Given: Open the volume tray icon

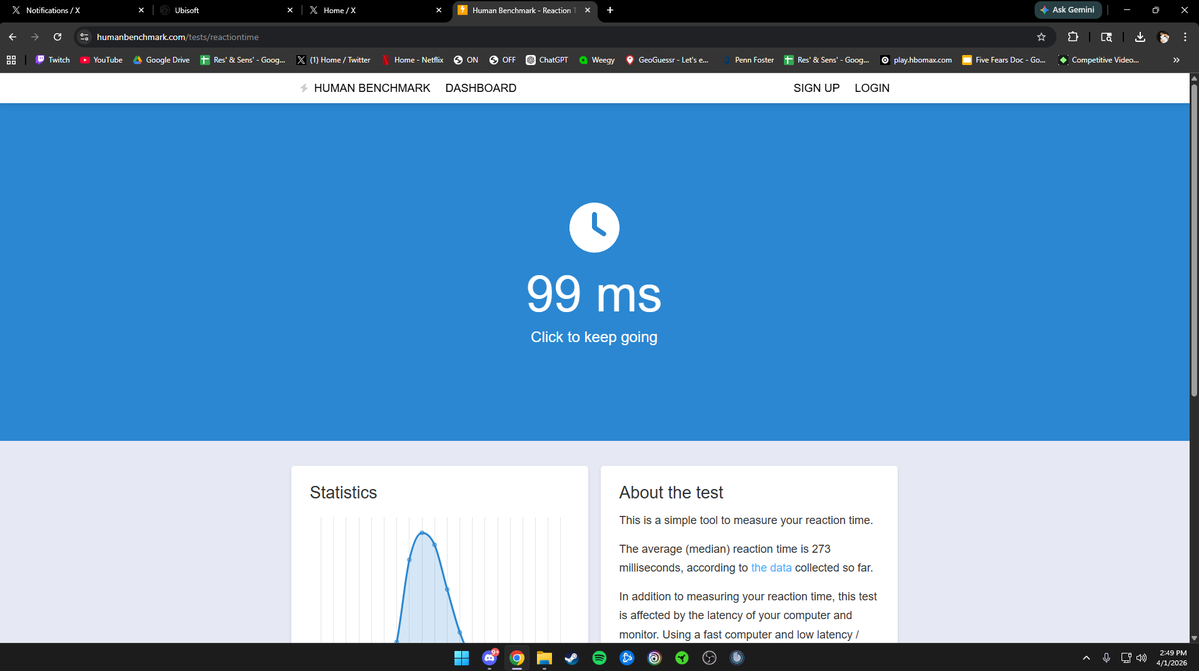Looking at the screenshot, I should [1142, 658].
